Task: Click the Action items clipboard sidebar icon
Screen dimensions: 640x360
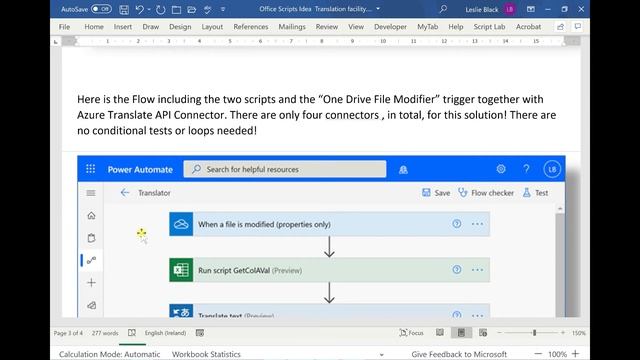Action: click(x=91, y=238)
